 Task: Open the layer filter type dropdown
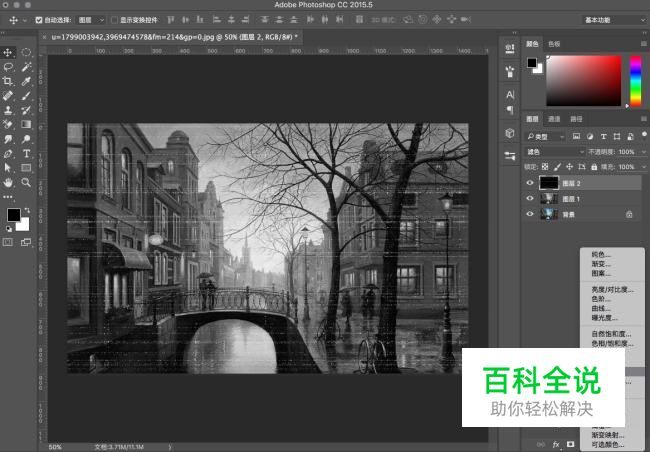point(545,136)
